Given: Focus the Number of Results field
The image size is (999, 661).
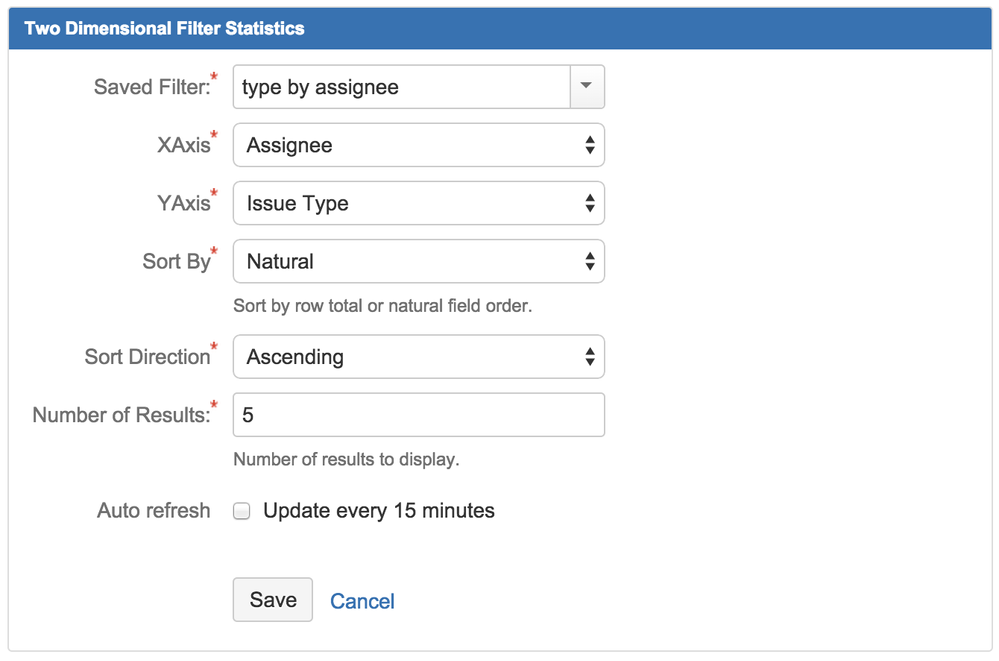Looking at the screenshot, I should 418,414.
